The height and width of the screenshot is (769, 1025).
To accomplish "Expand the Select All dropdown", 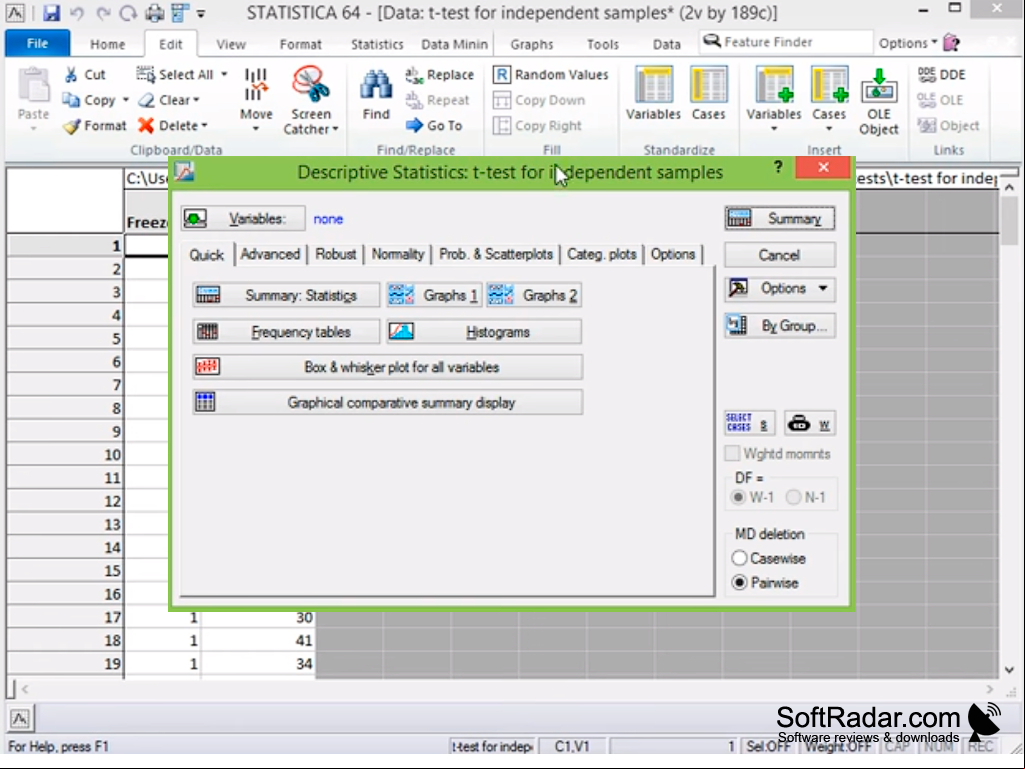I will [224, 75].
